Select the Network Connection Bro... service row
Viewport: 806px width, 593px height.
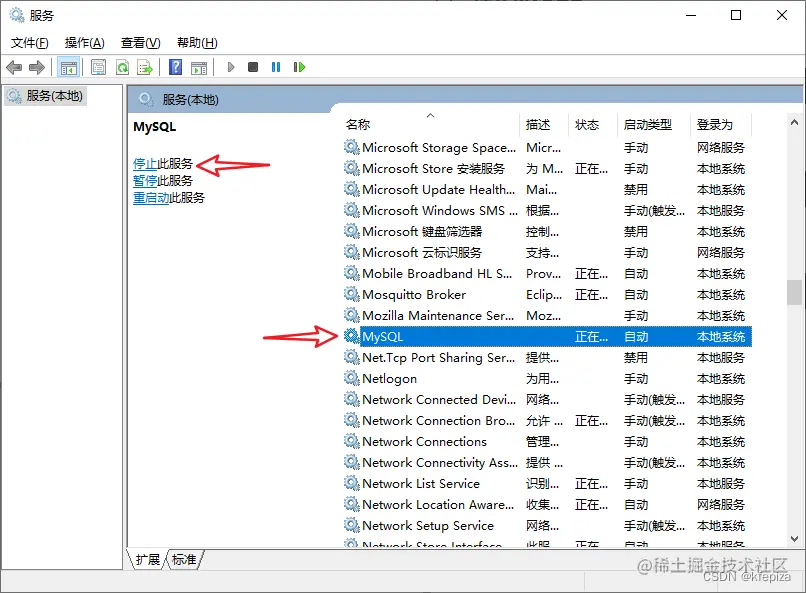click(x=546, y=420)
